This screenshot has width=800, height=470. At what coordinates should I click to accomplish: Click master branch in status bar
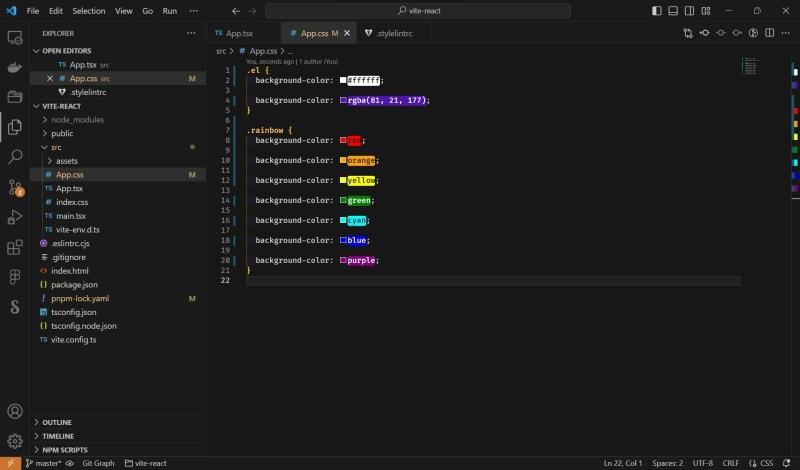pyautogui.click(x=44, y=463)
